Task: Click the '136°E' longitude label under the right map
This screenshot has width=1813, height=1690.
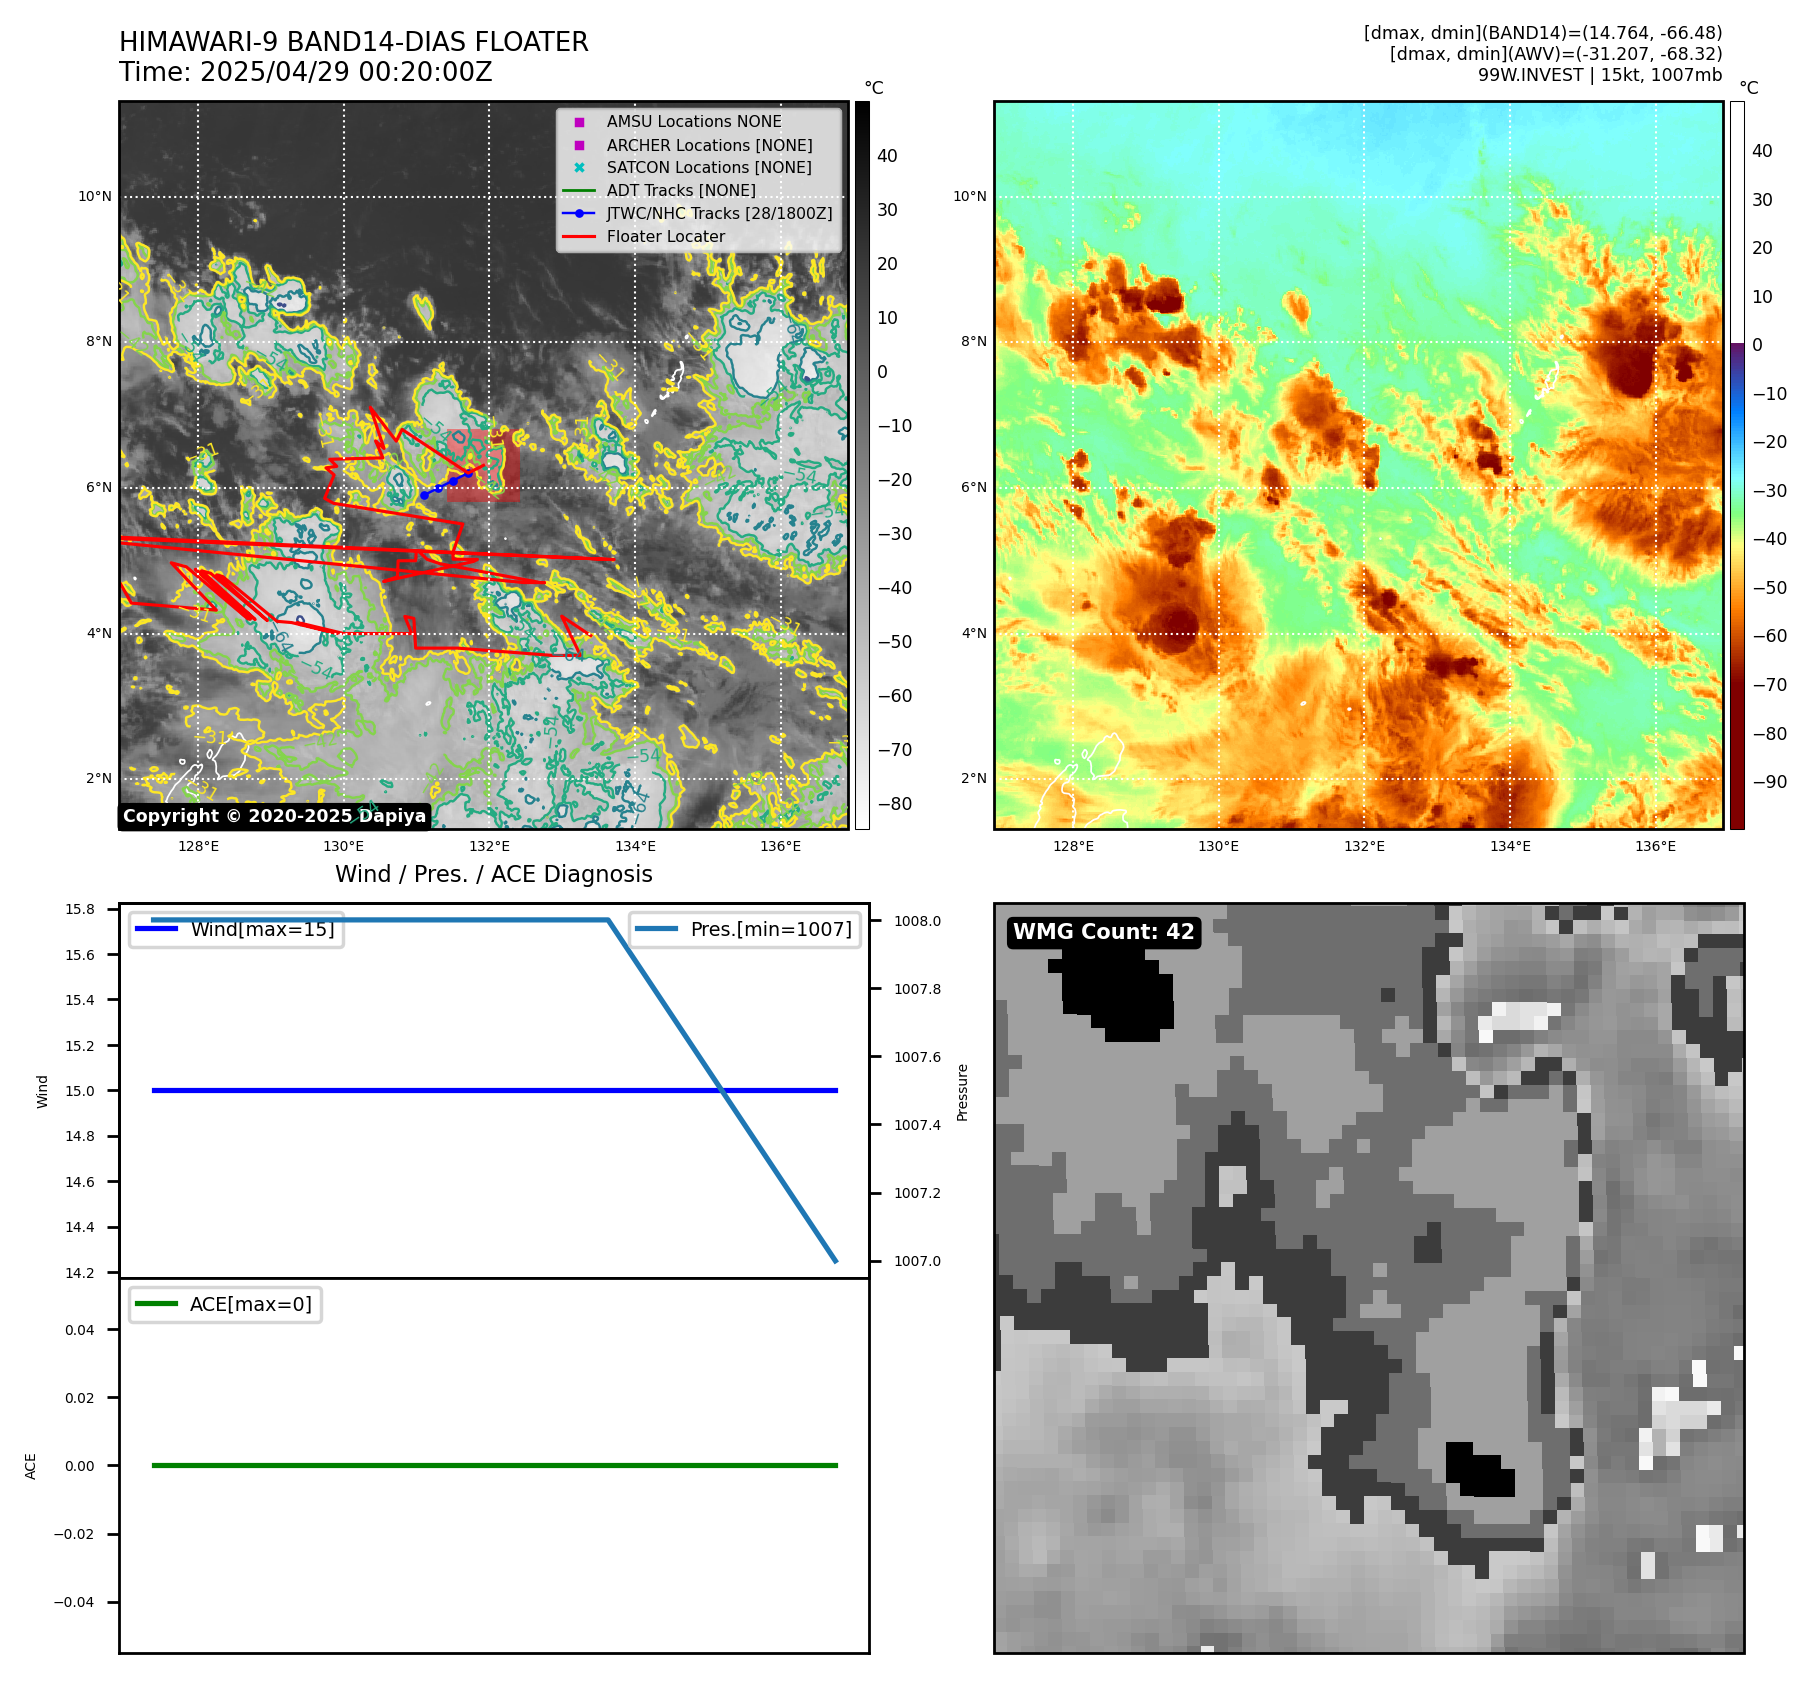Action: [1656, 847]
